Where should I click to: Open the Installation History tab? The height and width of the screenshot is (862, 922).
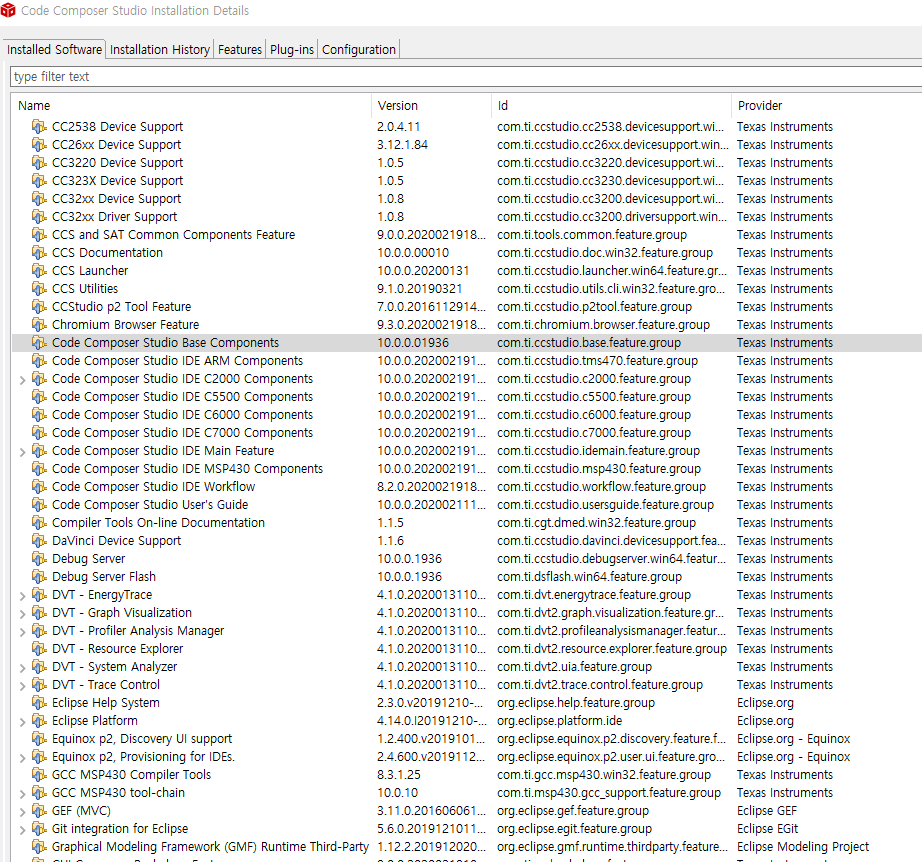159,49
